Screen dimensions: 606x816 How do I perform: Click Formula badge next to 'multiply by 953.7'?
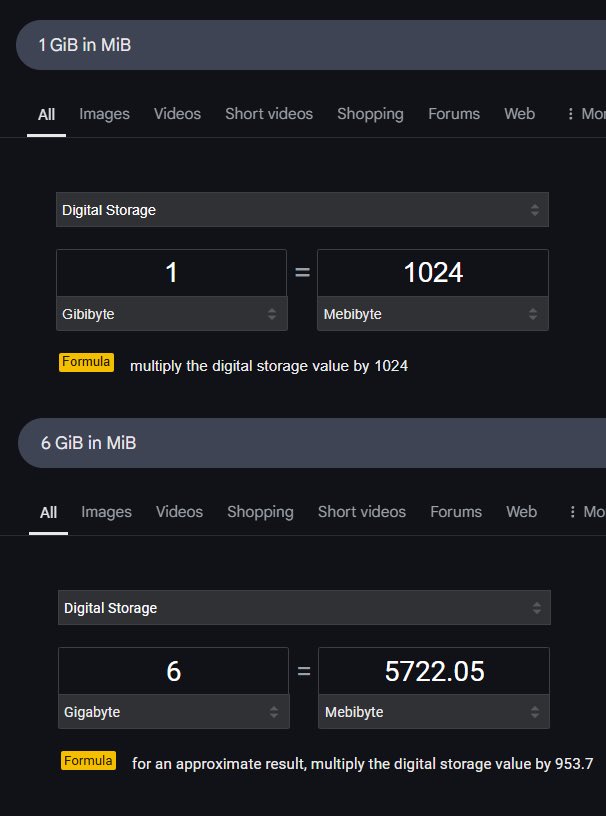coord(89,761)
